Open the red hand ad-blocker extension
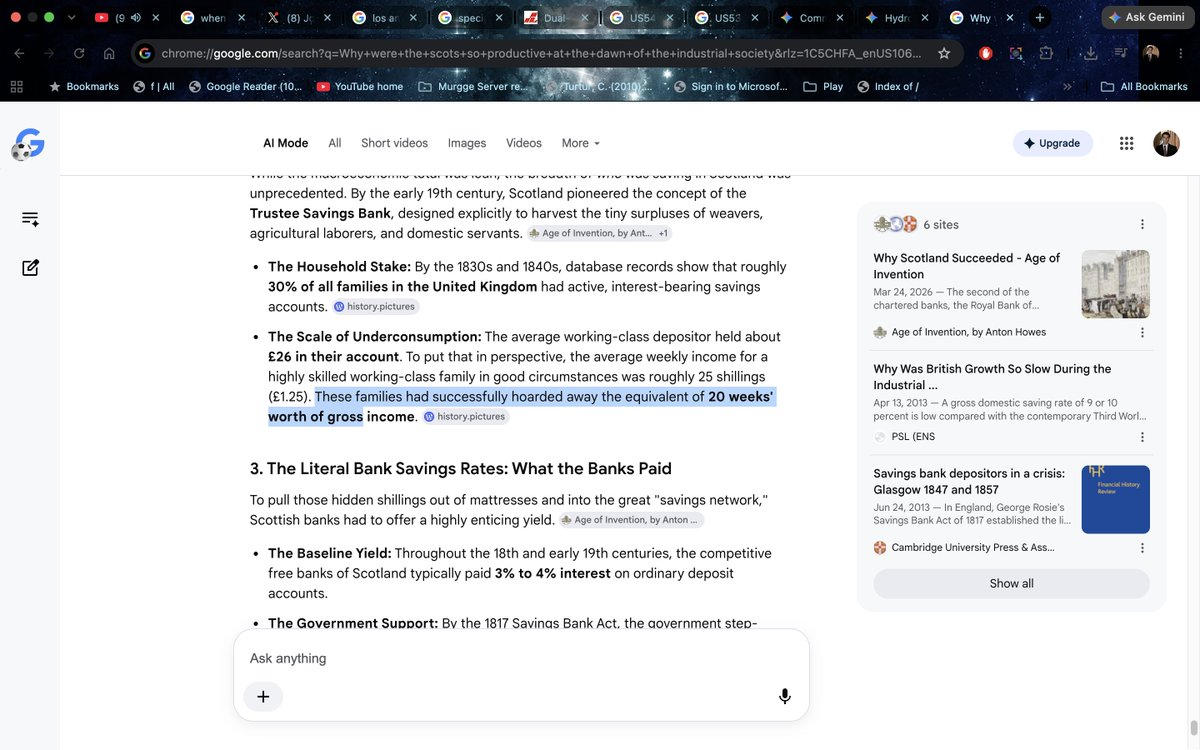 985,54
